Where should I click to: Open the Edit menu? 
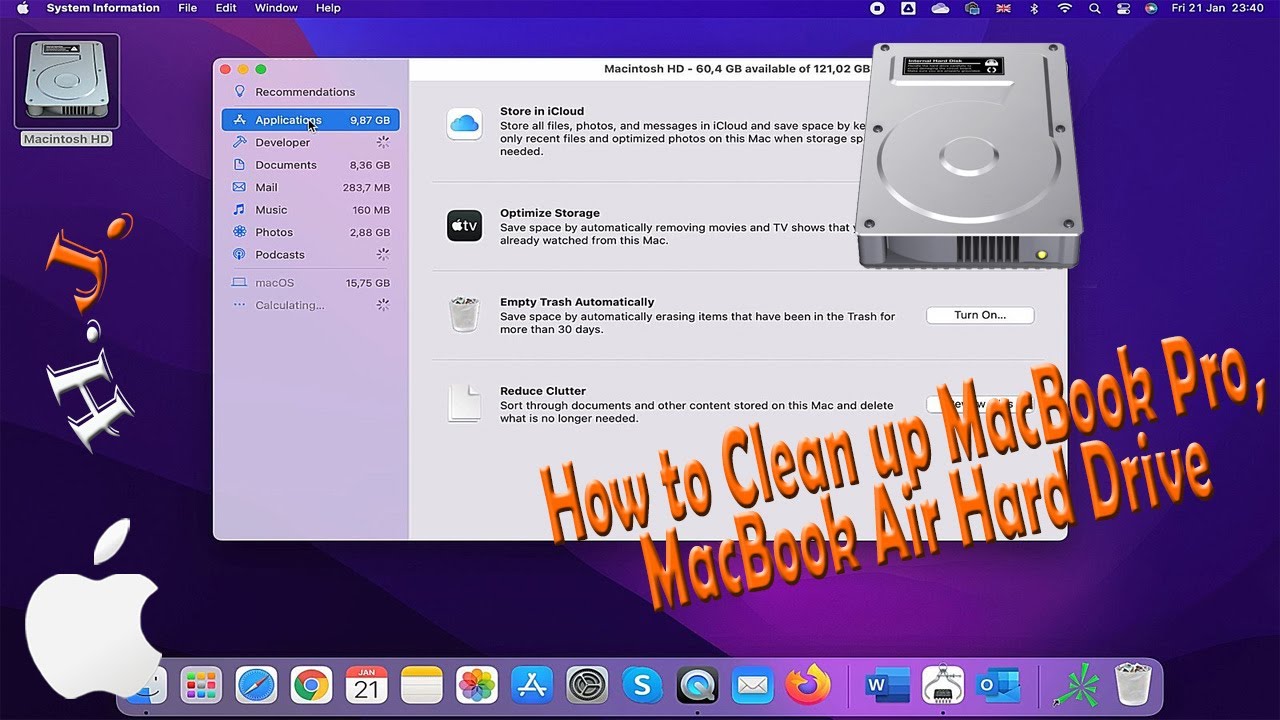pos(226,8)
